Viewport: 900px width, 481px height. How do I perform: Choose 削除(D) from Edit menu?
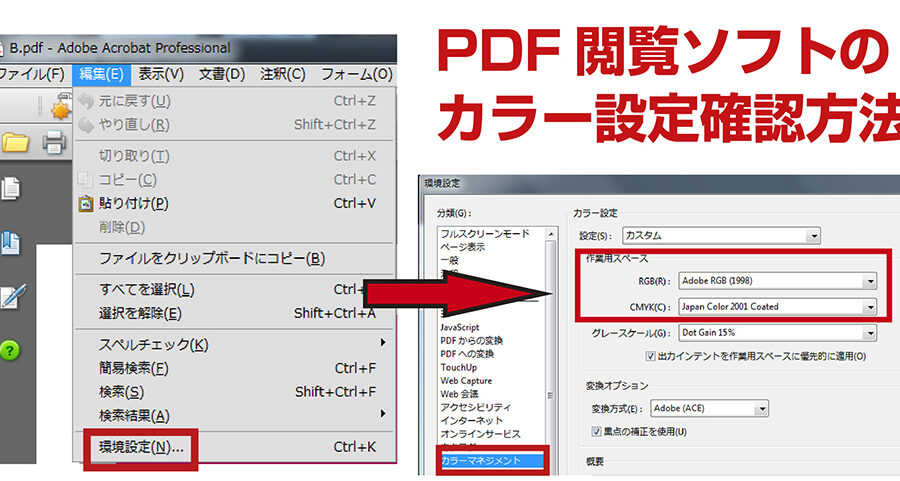235,227
